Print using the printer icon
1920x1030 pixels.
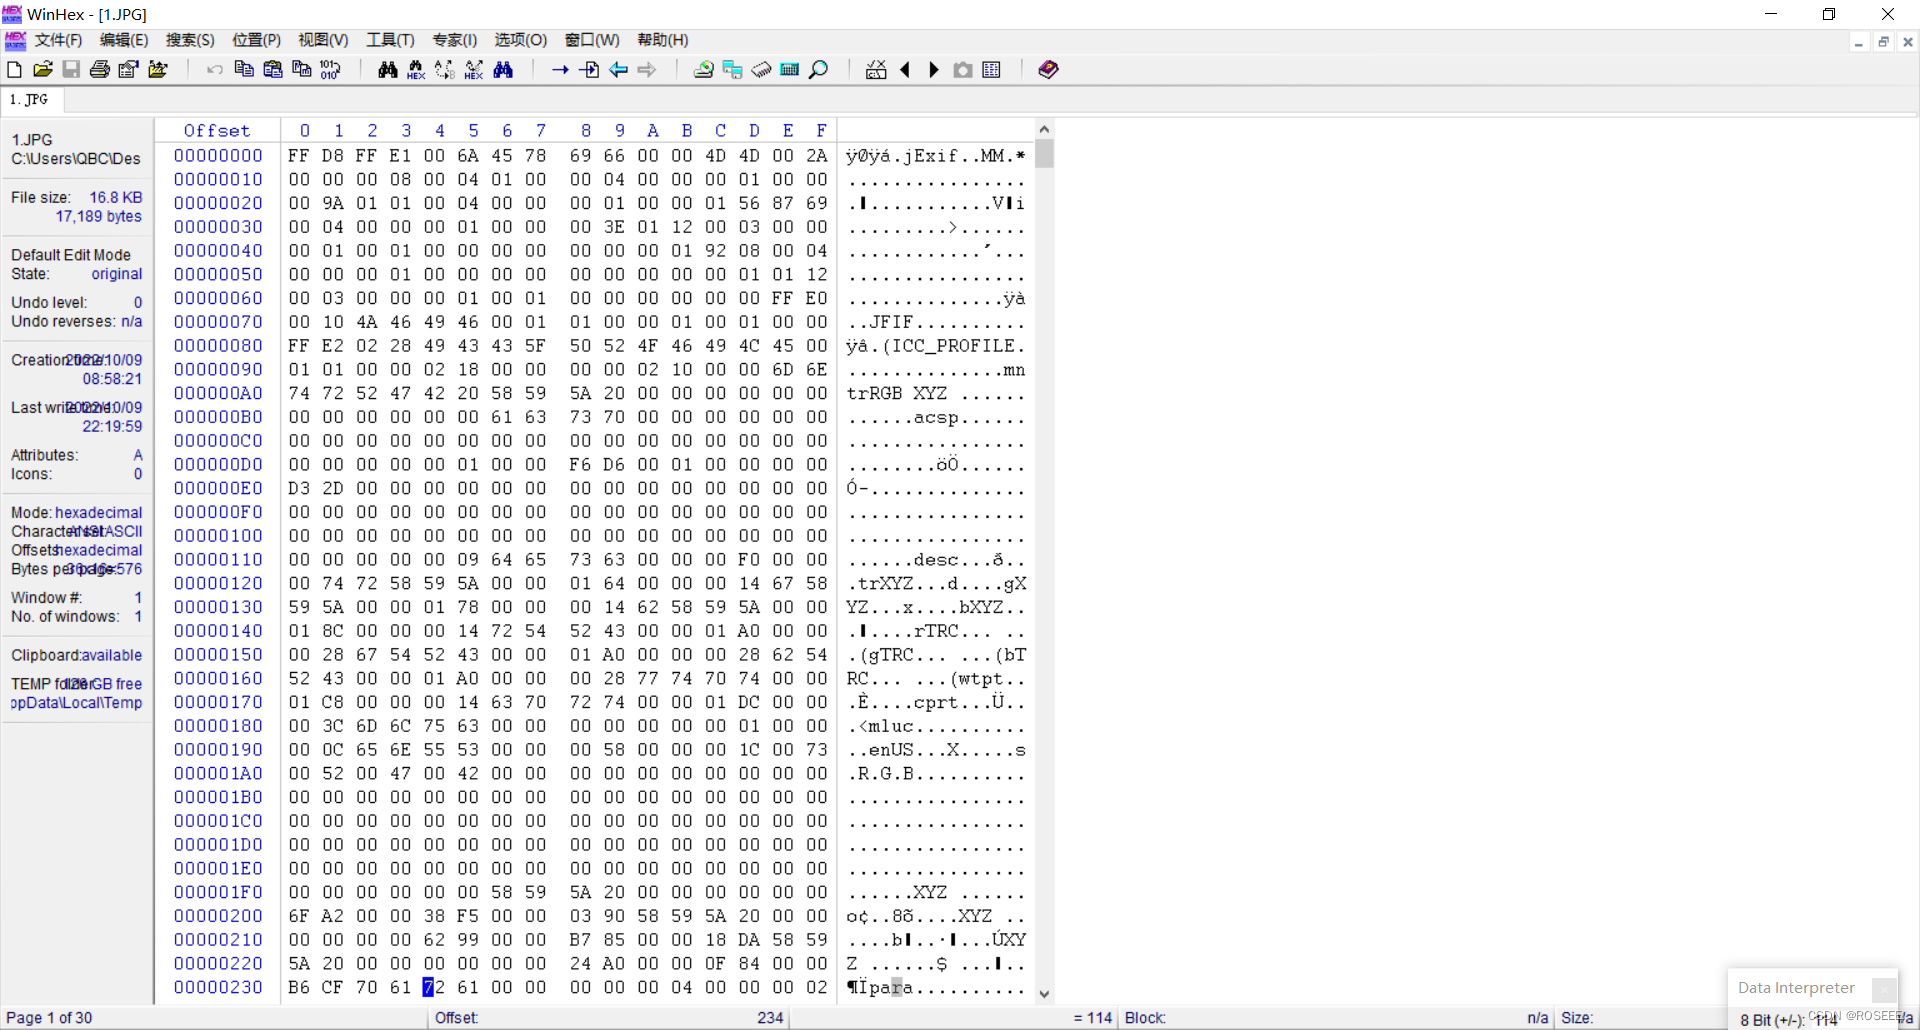[100, 69]
